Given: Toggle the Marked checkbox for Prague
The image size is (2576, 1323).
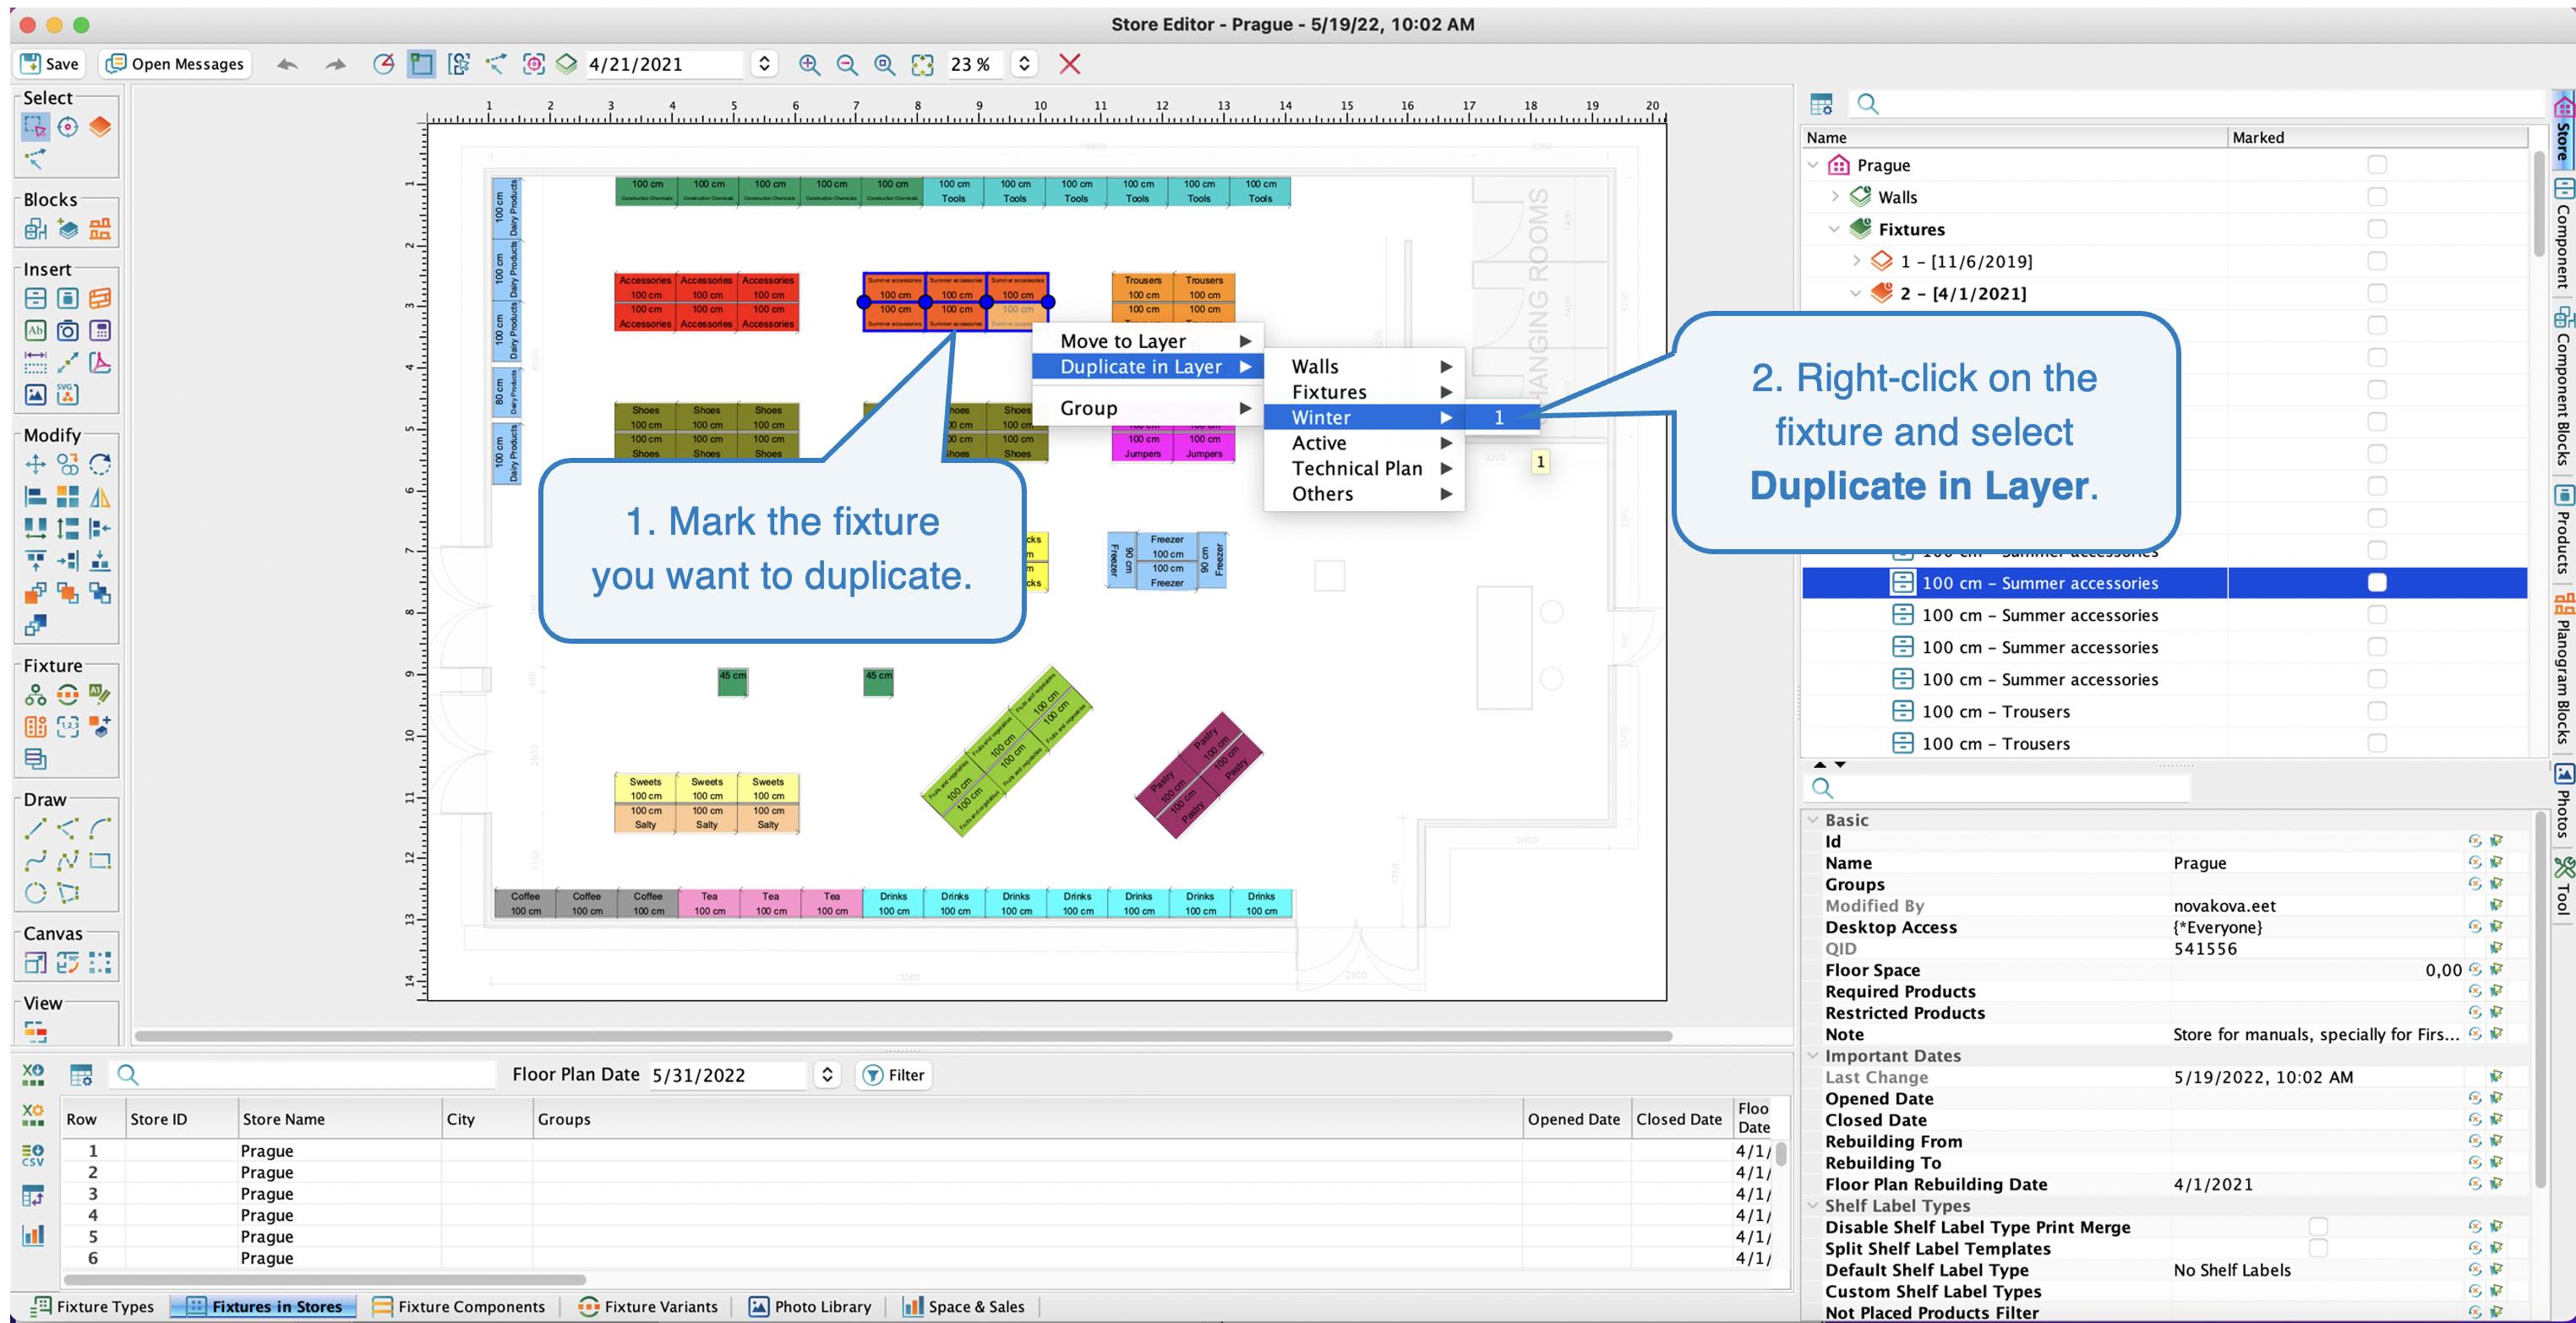Looking at the screenshot, I should [2377, 165].
